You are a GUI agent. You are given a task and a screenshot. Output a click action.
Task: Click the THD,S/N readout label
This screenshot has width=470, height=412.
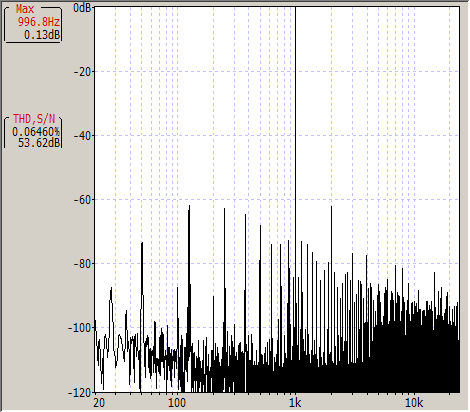click(x=34, y=119)
